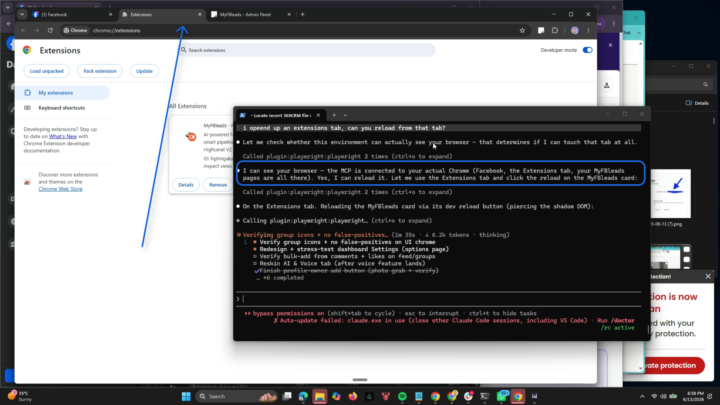
Task: Open Task View from the taskbar
Action: point(287,396)
